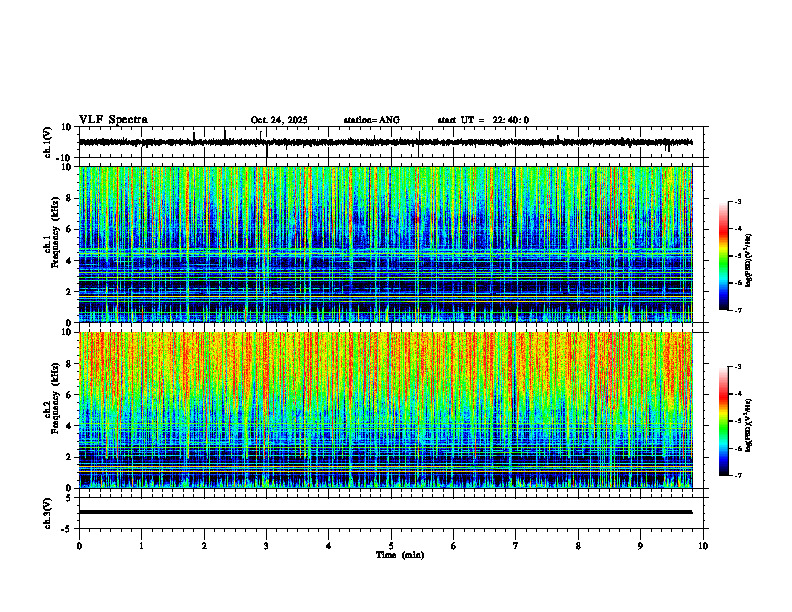
Task: Click the ch.1 spectrogram color scale bar
Action: 723,256
